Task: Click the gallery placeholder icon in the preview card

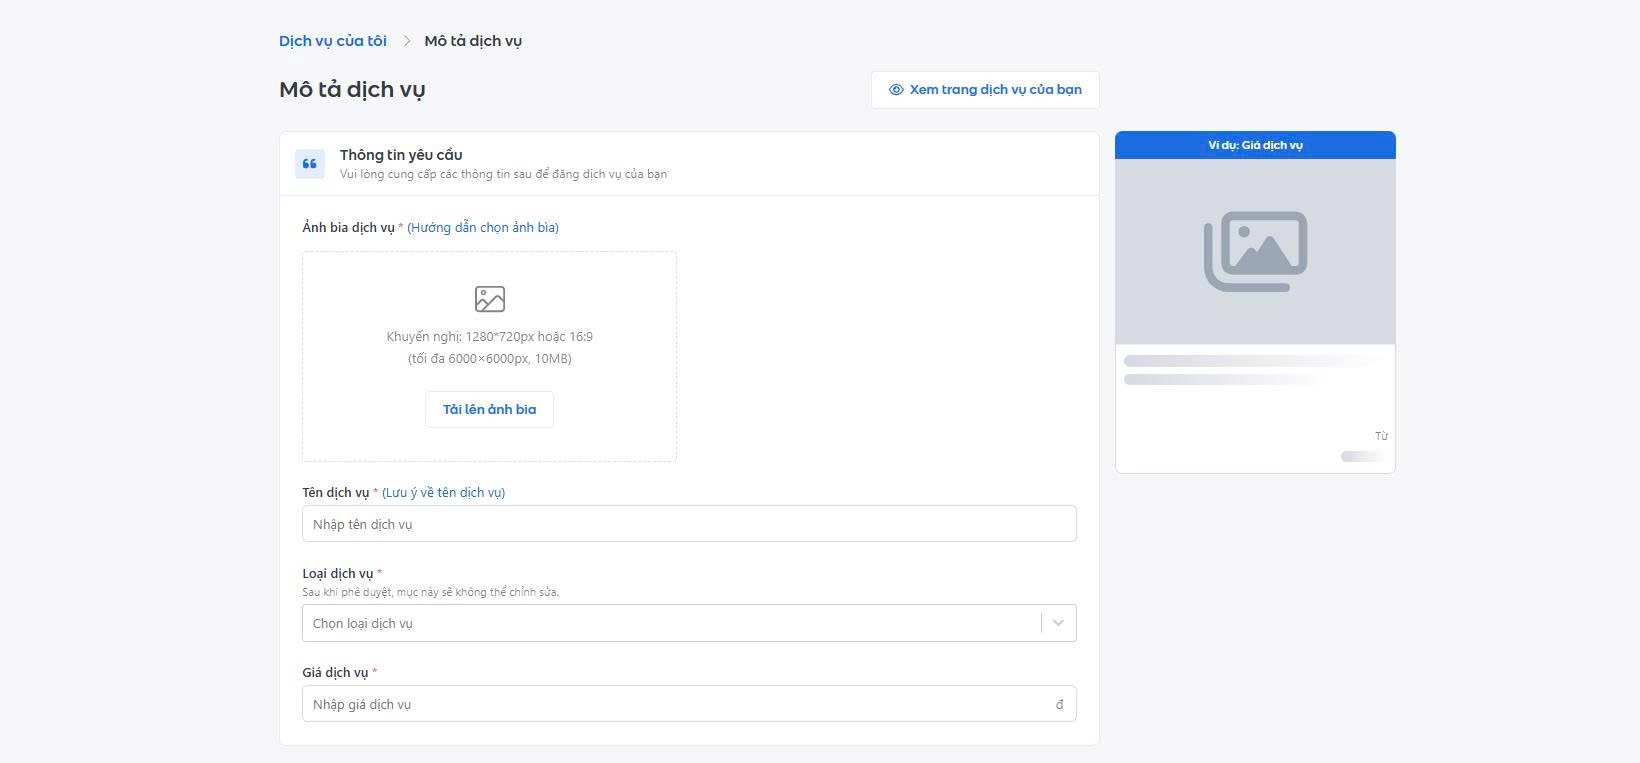Action: tap(1255, 251)
